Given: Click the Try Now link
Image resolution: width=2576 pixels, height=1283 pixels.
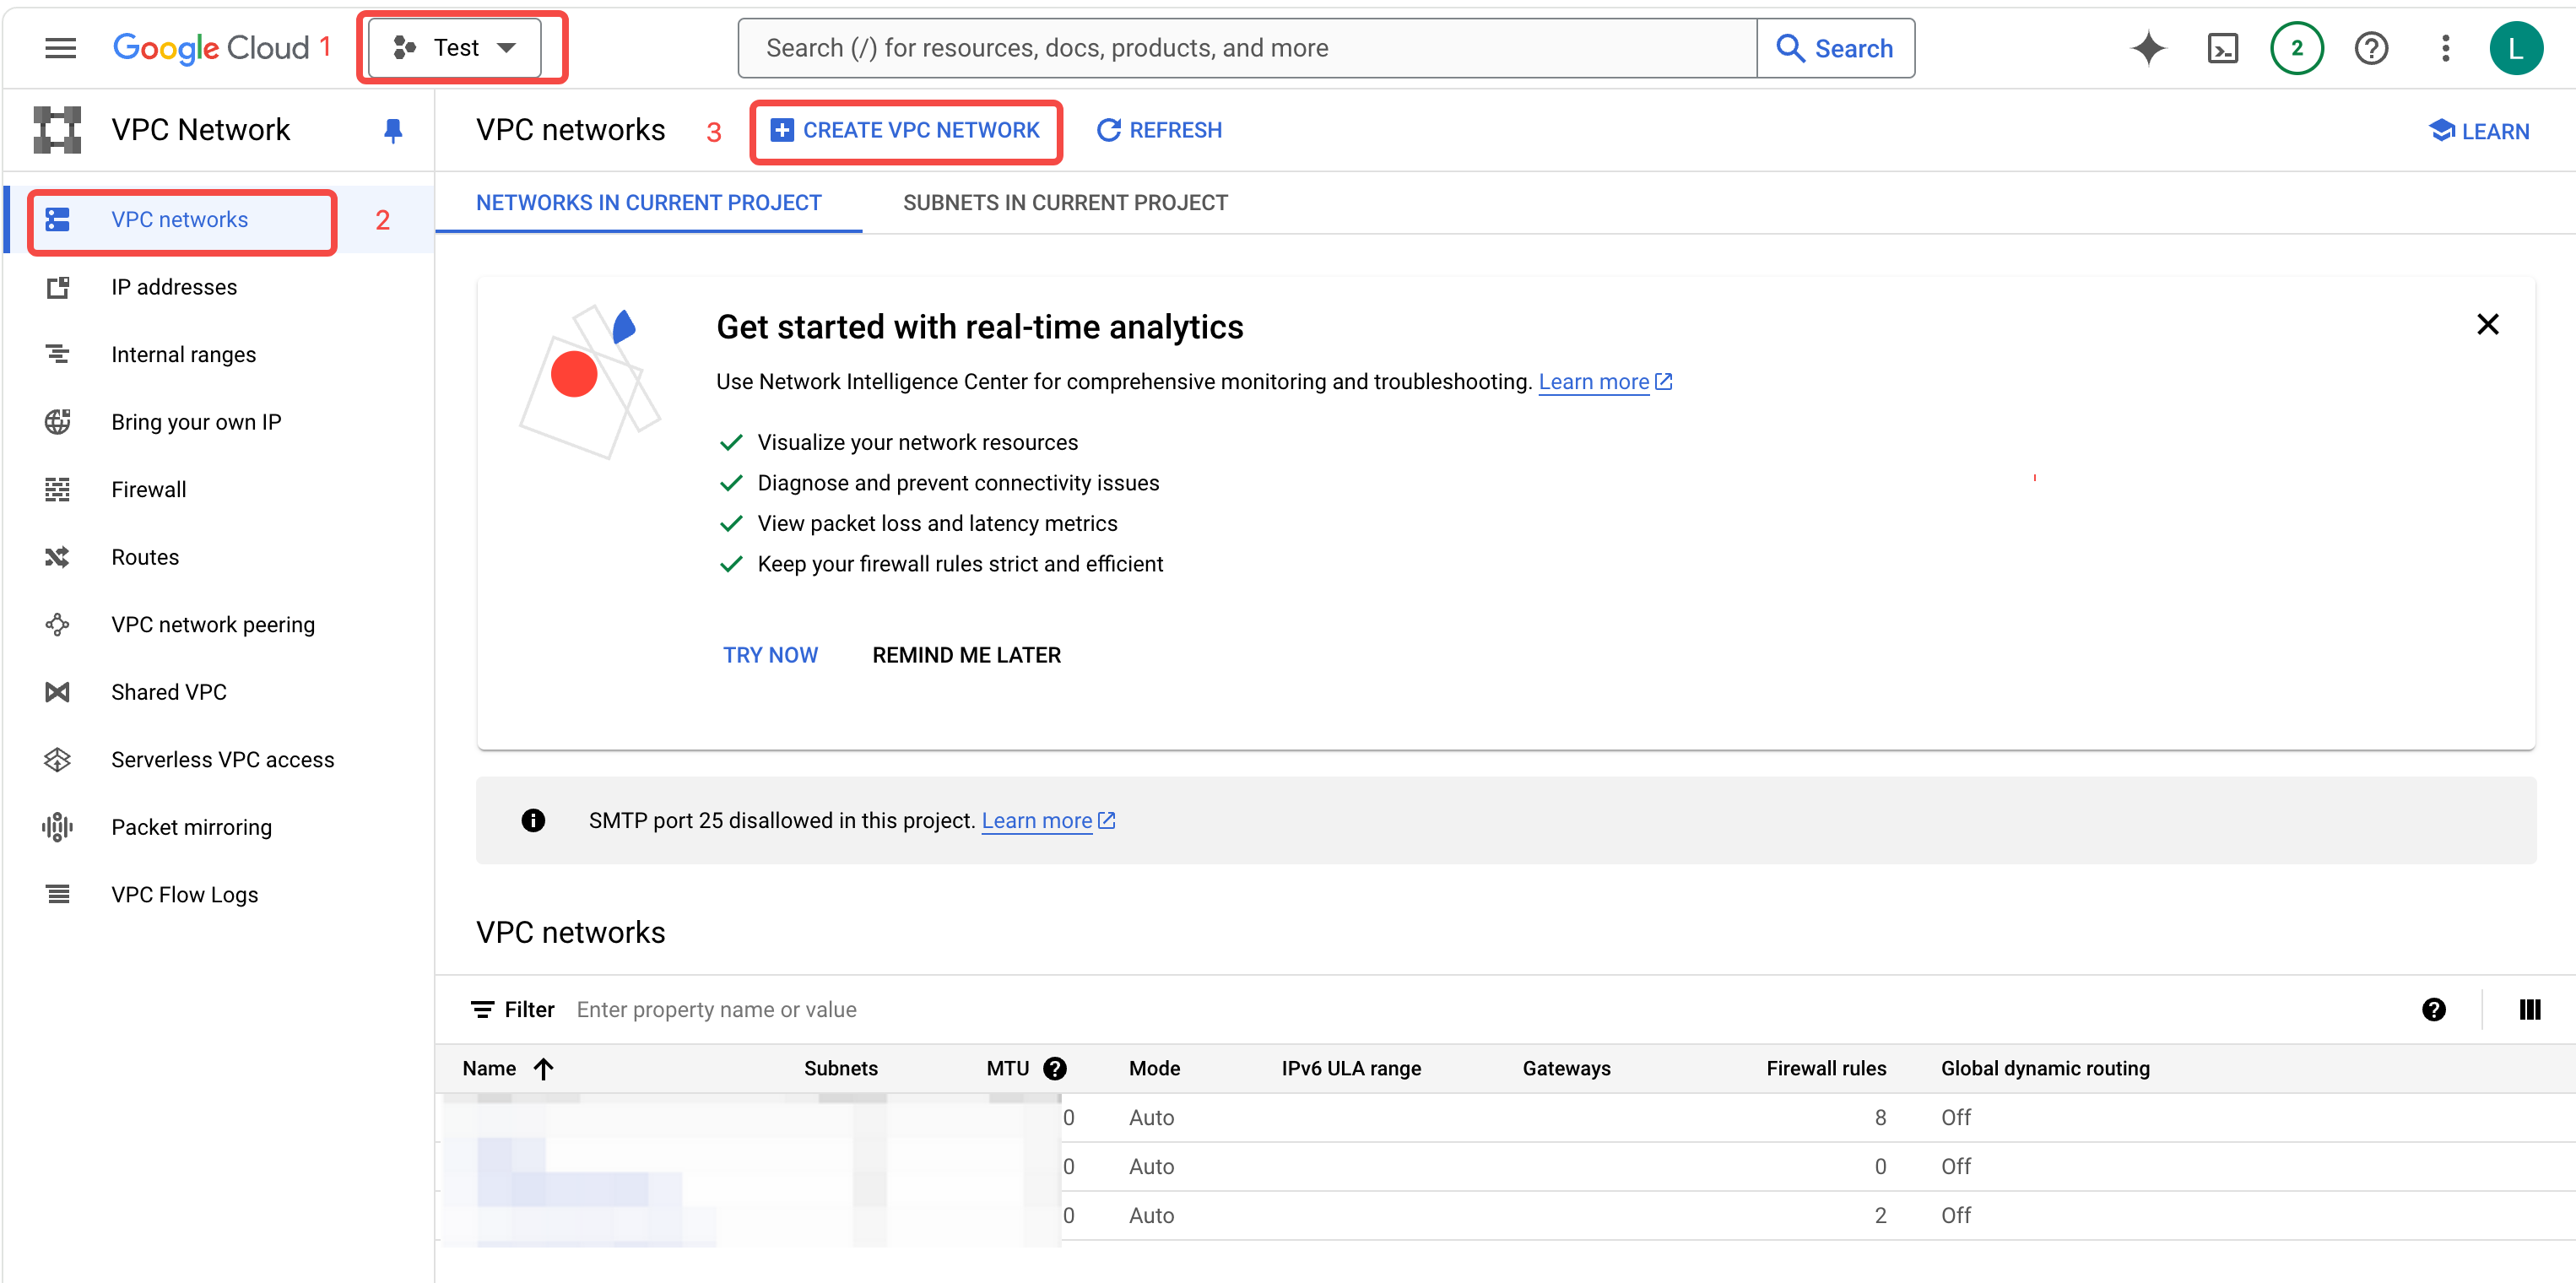Looking at the screenshot, I should click(770, 655).
